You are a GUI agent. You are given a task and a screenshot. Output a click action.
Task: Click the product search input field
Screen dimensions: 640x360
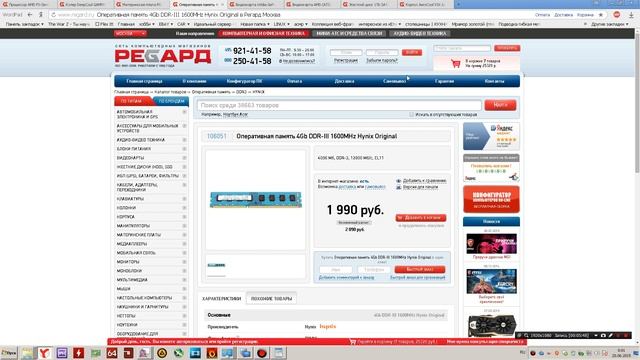click(x=339, y=105)
